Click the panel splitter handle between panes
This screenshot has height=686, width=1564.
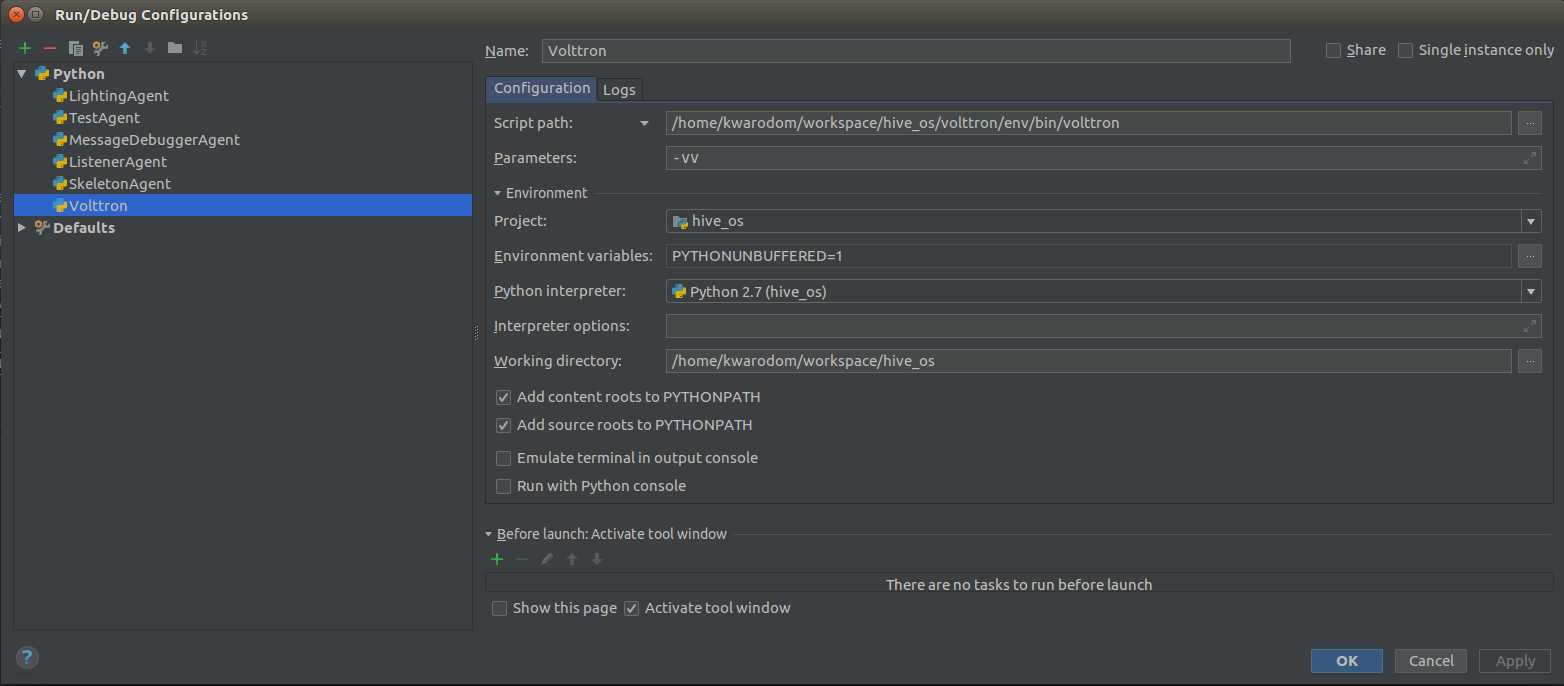click(478, 333)
